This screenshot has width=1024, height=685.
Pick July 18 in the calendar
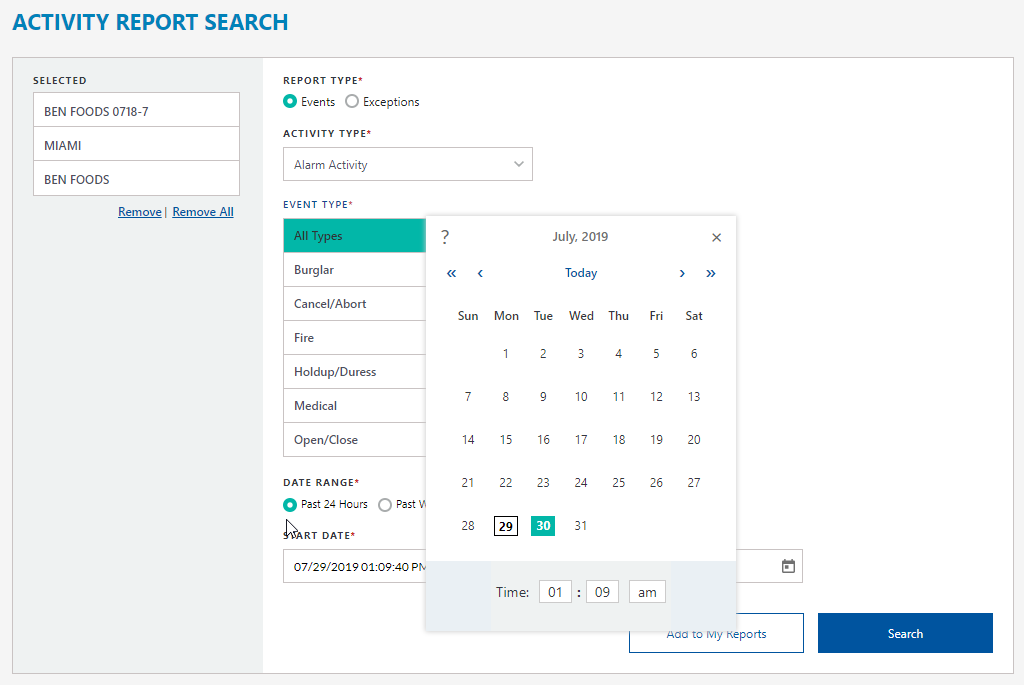[x=618, y=439]
